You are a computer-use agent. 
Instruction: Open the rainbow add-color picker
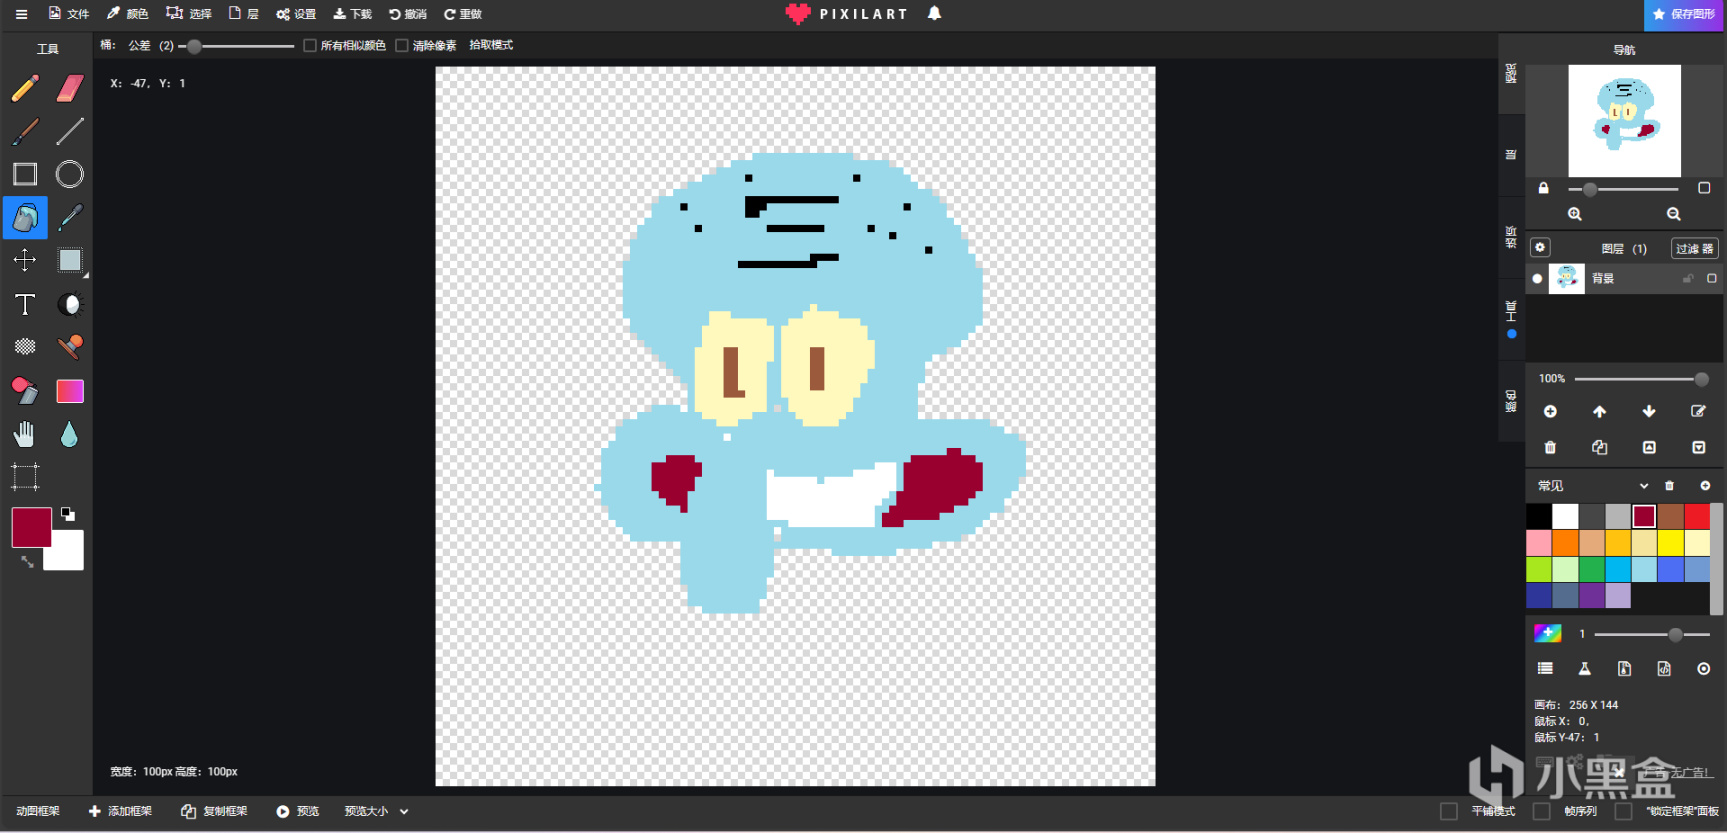pyautogui.click(x=1547, y=633)
